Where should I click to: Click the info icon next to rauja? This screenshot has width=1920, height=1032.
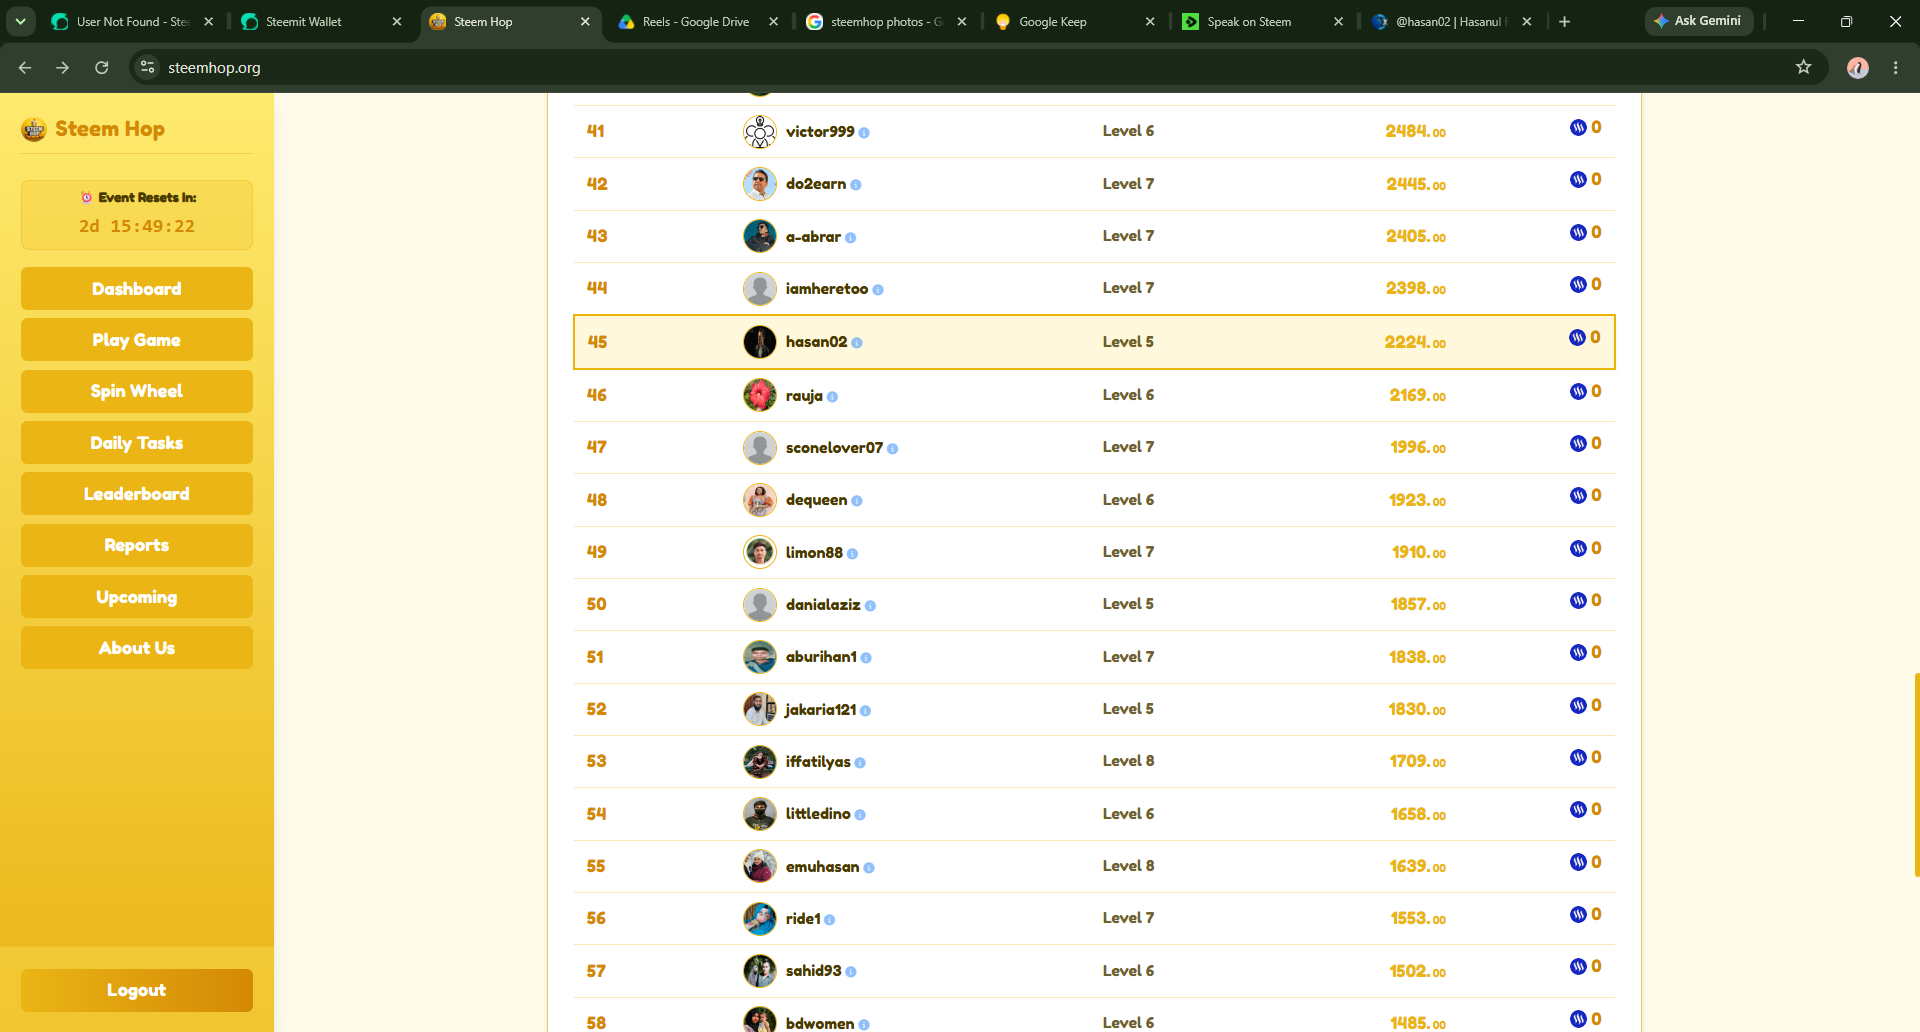click(832, 397)
